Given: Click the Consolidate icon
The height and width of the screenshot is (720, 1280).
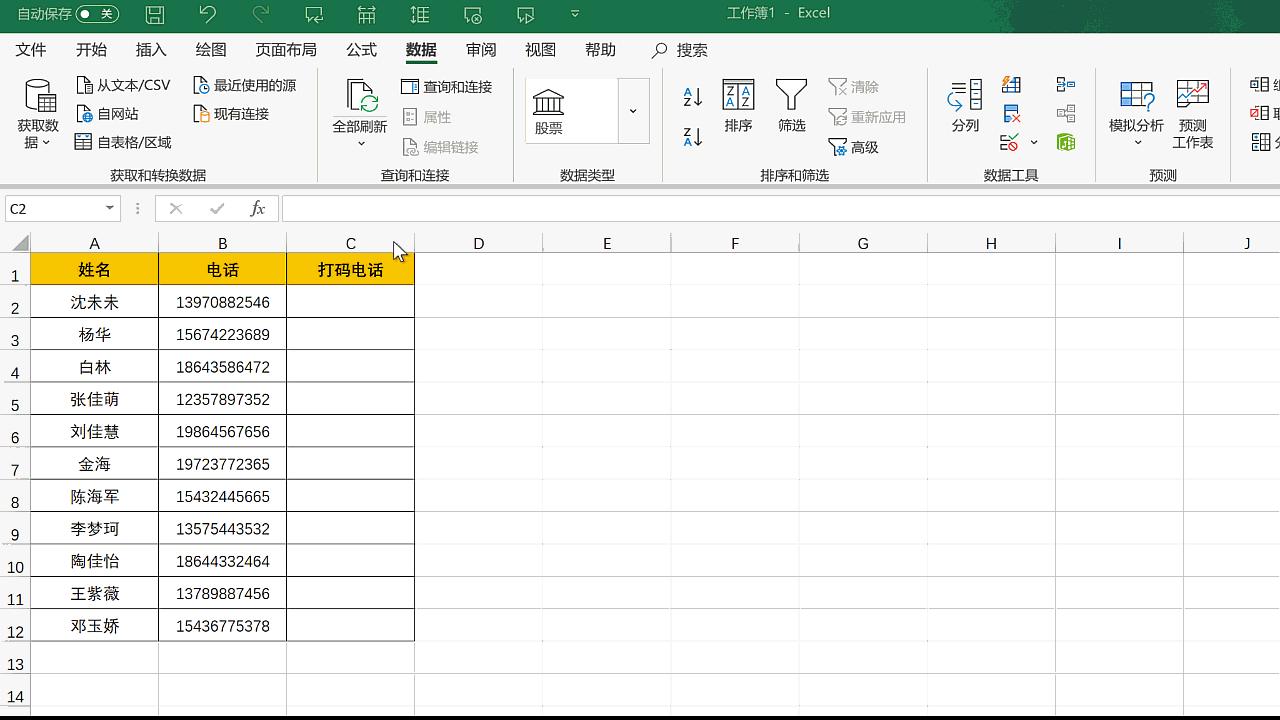Looking at the screenshot, I should [1066, 85].
